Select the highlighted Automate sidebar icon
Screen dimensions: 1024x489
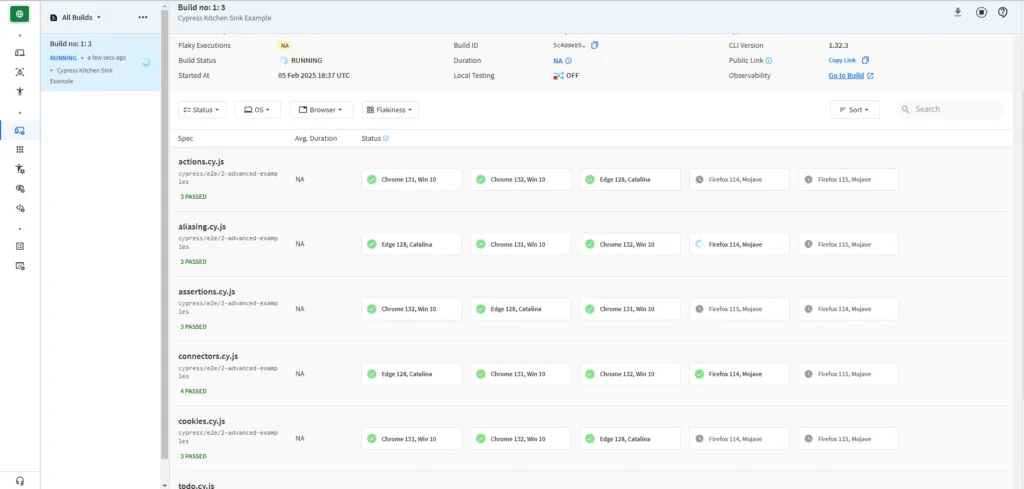point(20,130)
